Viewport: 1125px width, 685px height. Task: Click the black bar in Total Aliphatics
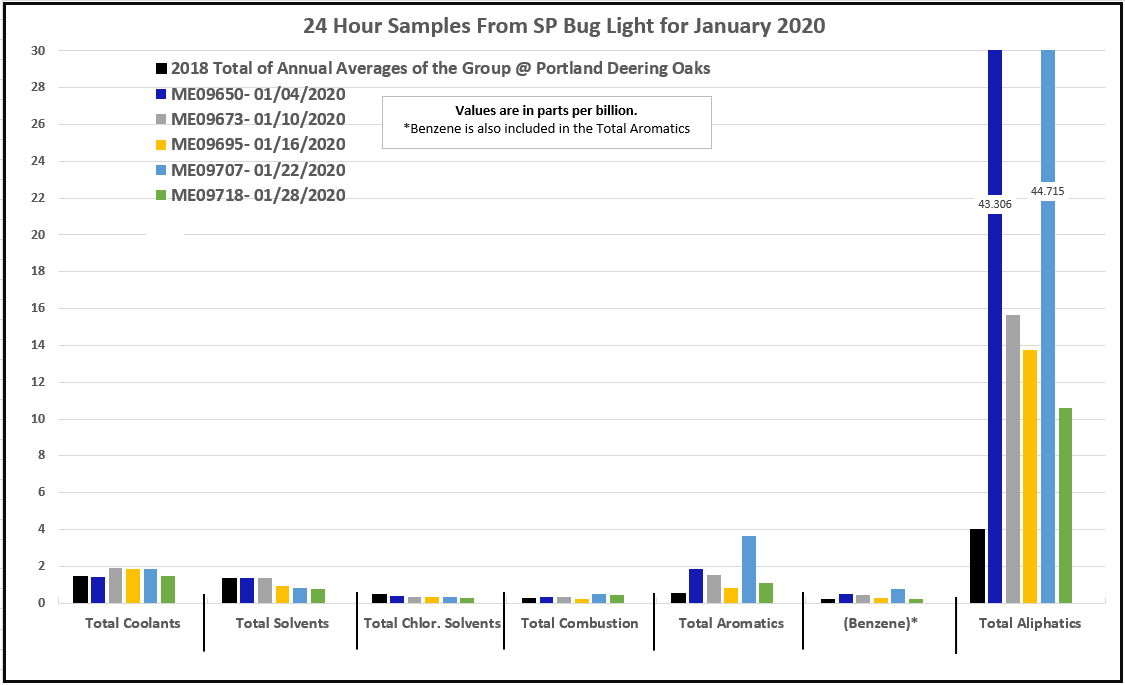click(x=977, y=566)
